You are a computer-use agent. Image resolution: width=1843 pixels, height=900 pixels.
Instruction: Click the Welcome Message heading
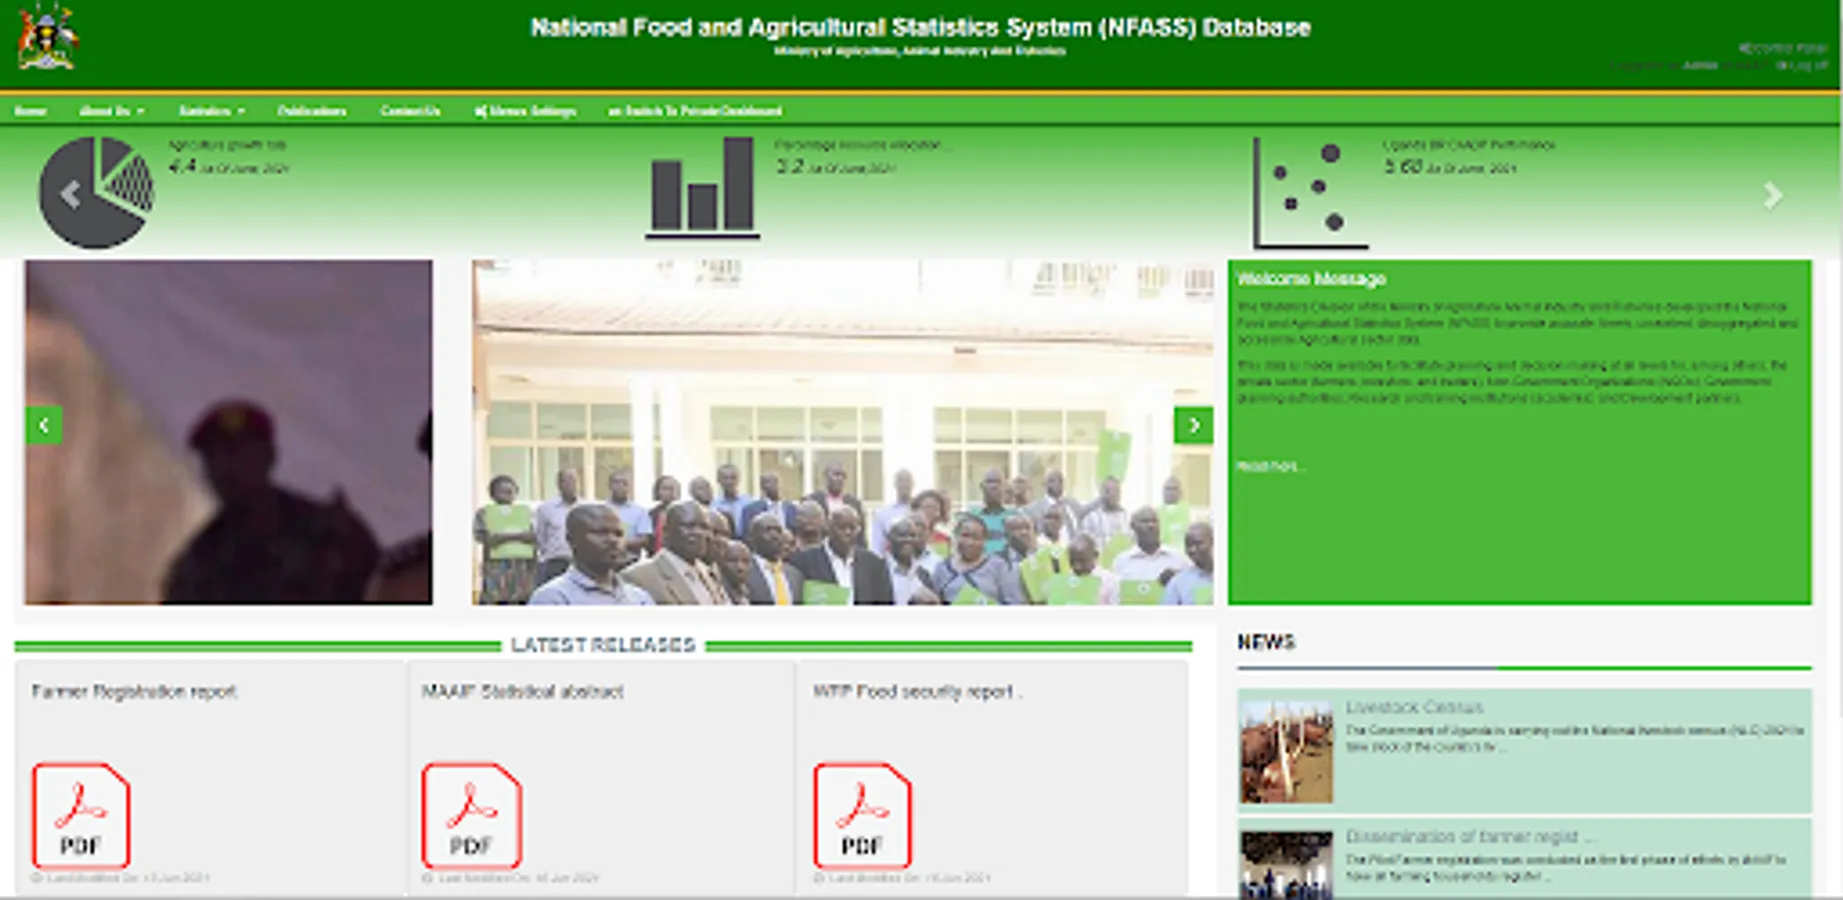1311,279
